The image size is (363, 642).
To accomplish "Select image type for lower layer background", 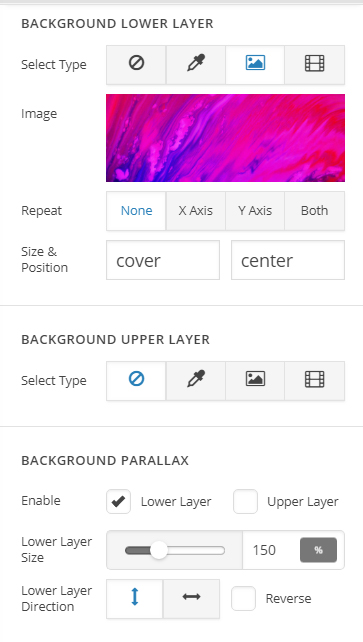I will (255, 65).
